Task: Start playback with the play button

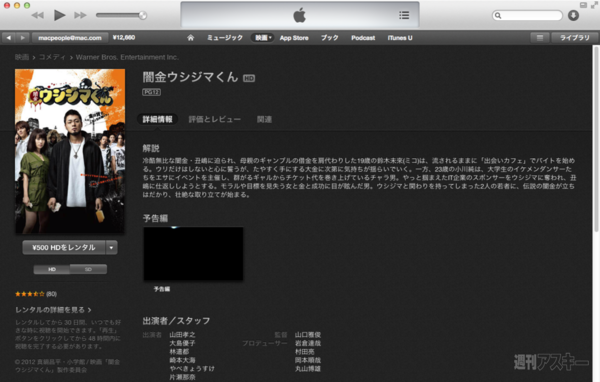Action: click(x=59, y=15)
